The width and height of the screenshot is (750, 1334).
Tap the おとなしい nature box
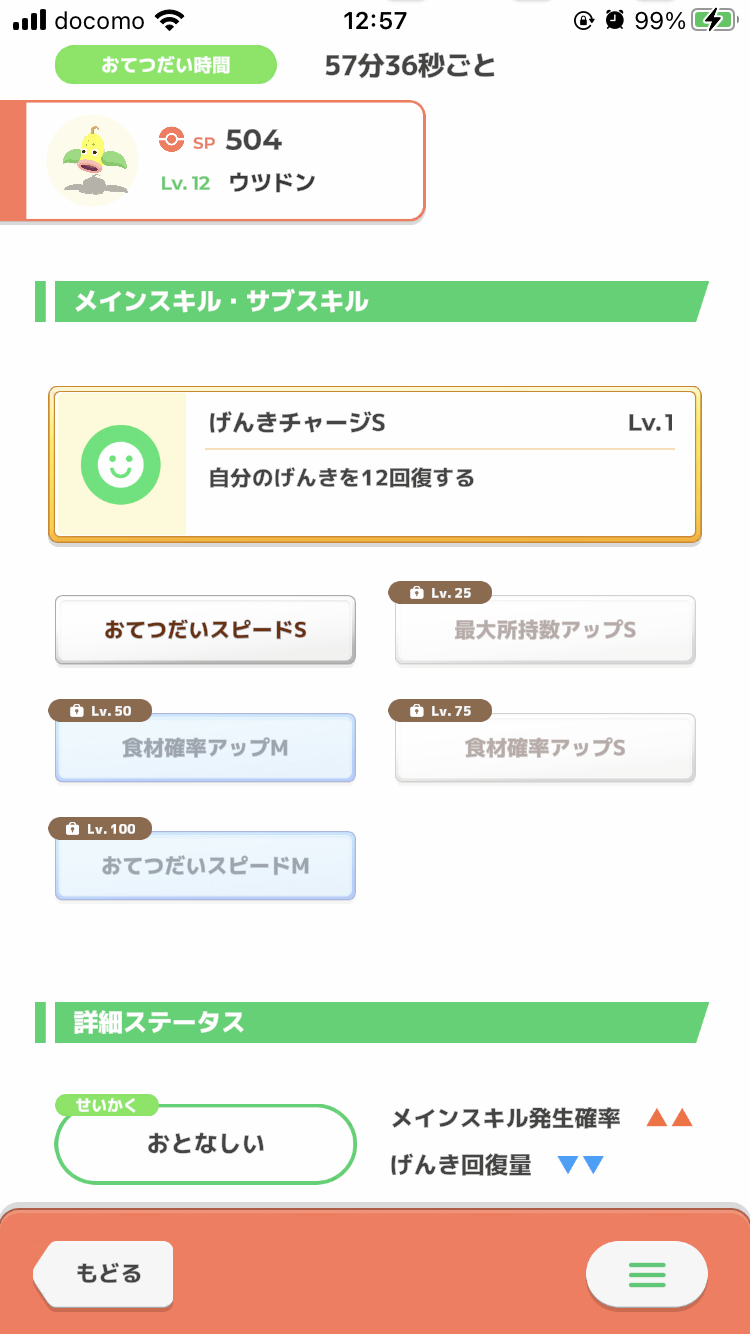[206, 1144]
